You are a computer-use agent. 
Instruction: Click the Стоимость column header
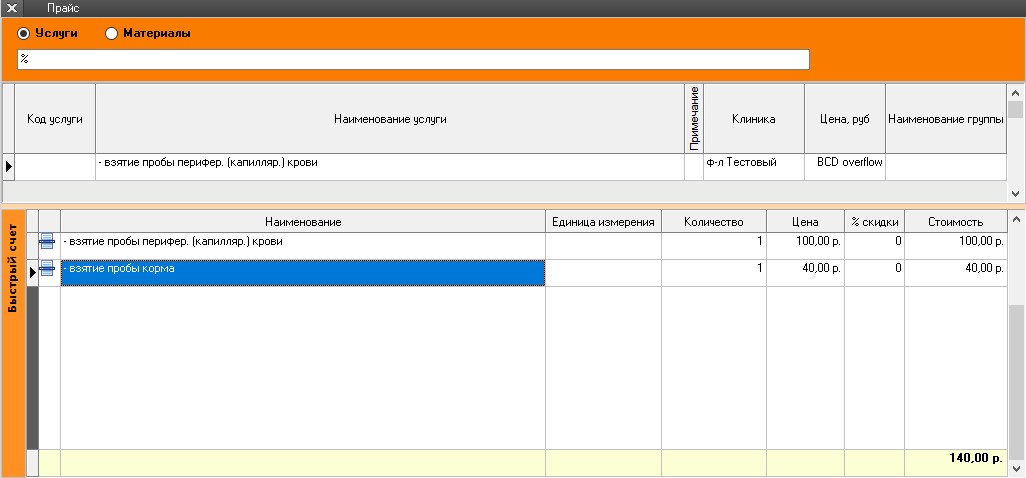(x=955, y=222)
